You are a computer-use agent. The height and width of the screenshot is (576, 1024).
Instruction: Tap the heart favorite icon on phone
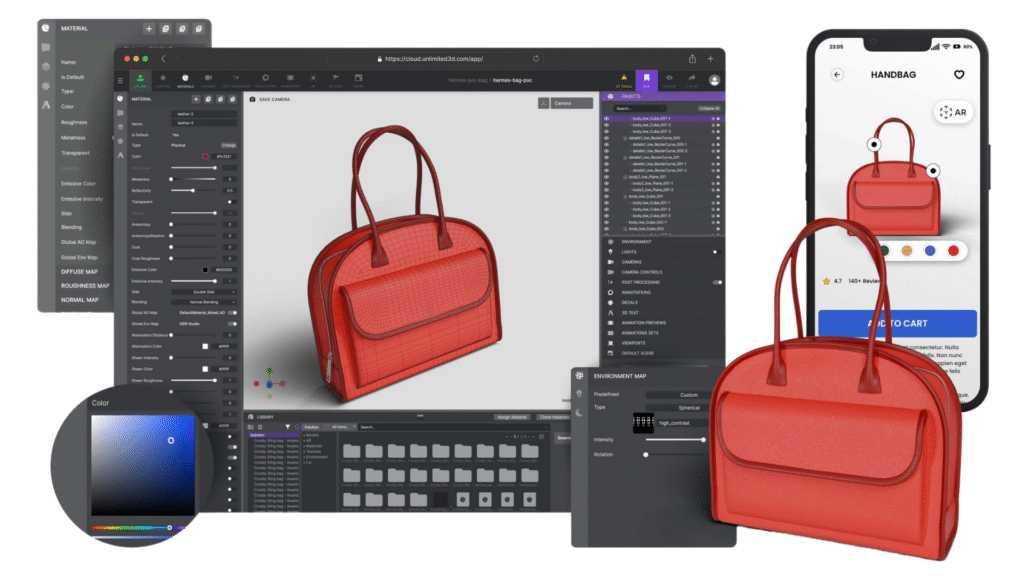point(958,75)
